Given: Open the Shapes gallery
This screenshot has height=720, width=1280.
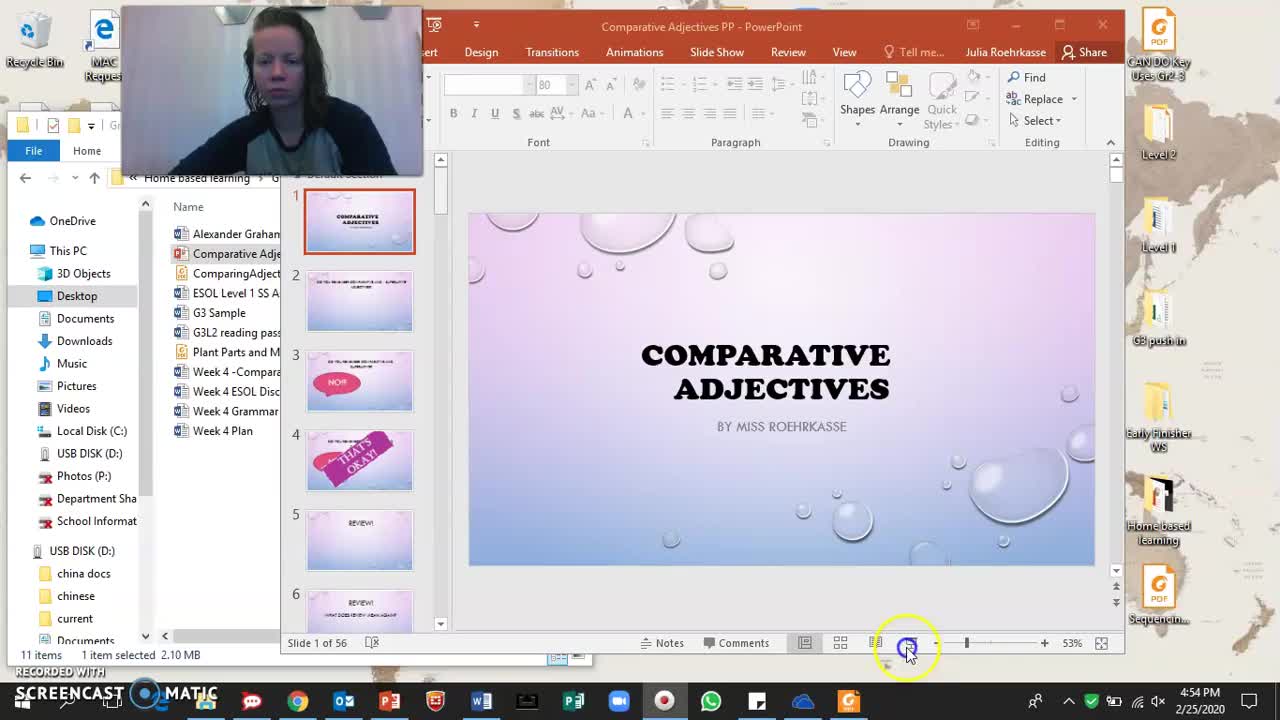Looking at the screenshot, I should pos(857,99).
